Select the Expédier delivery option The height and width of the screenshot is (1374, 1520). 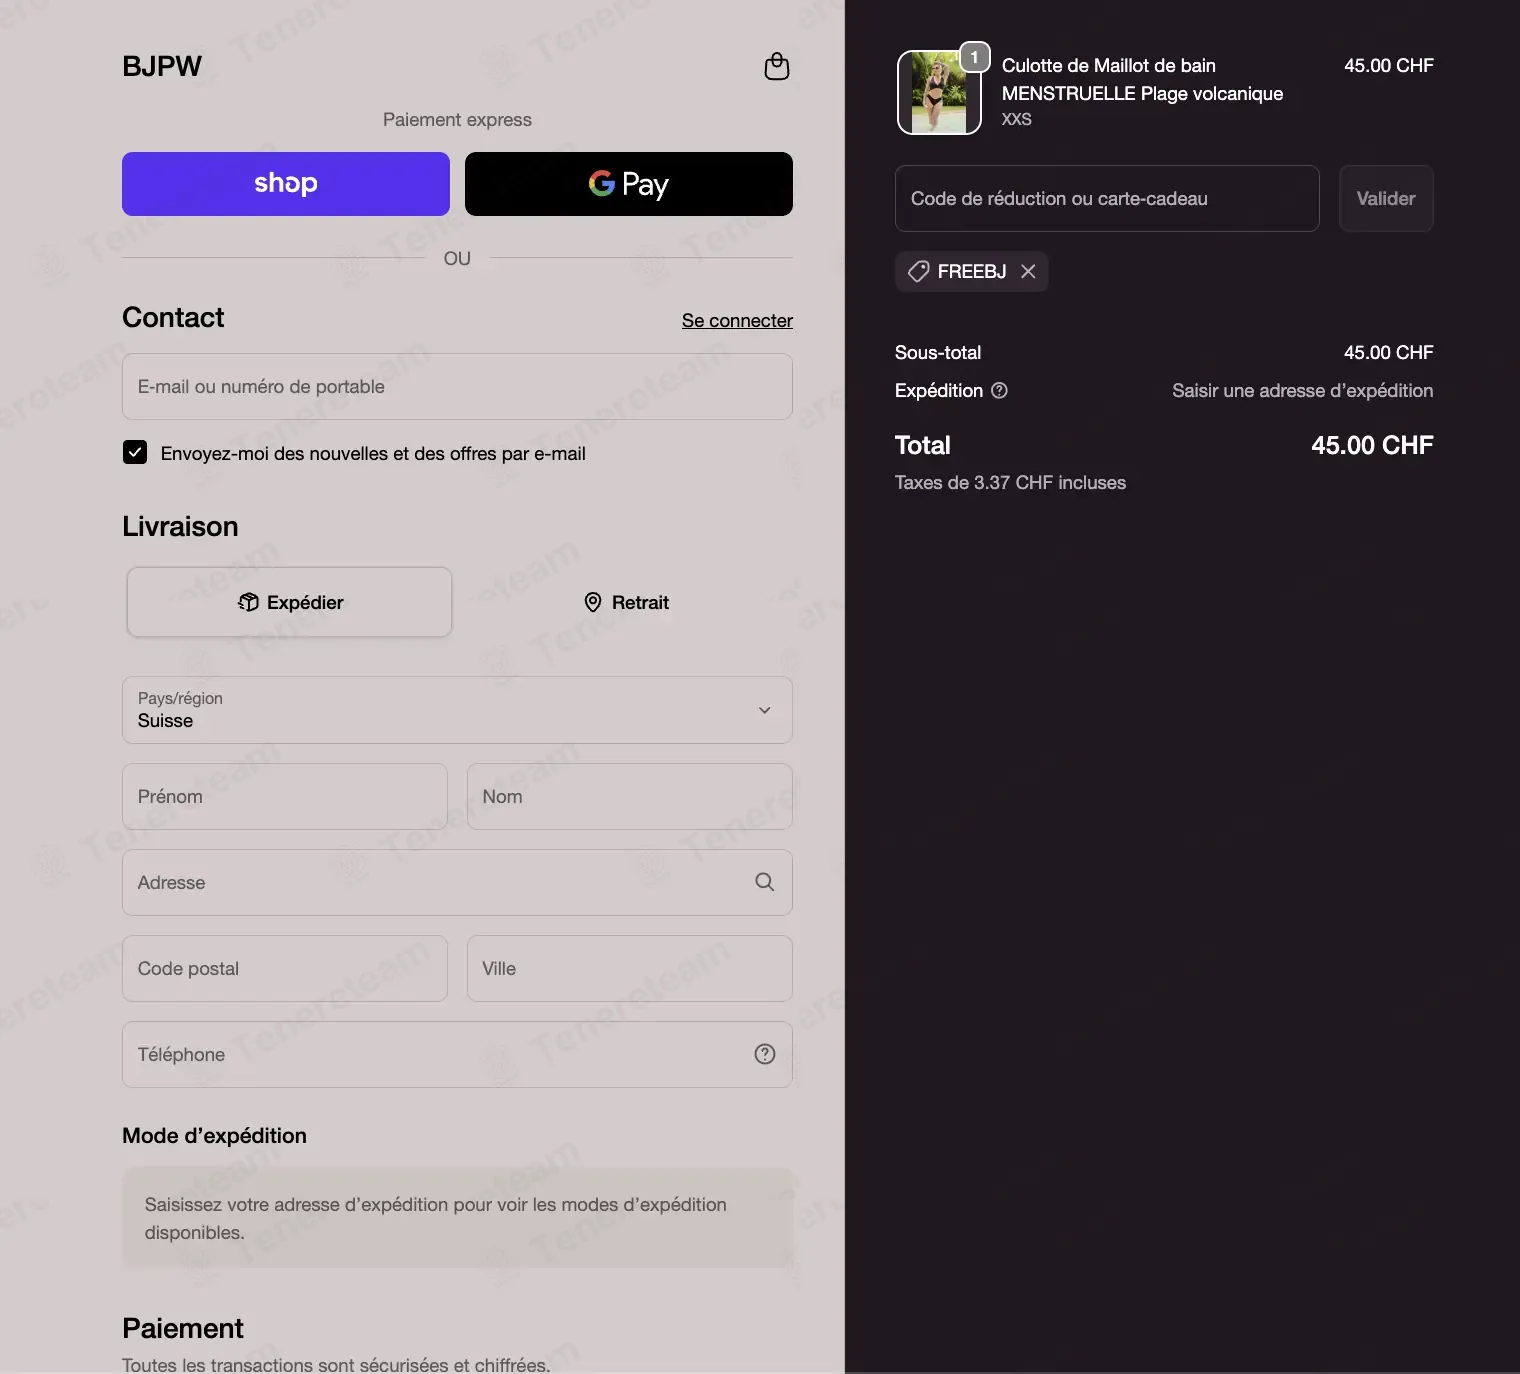(289, 602)
